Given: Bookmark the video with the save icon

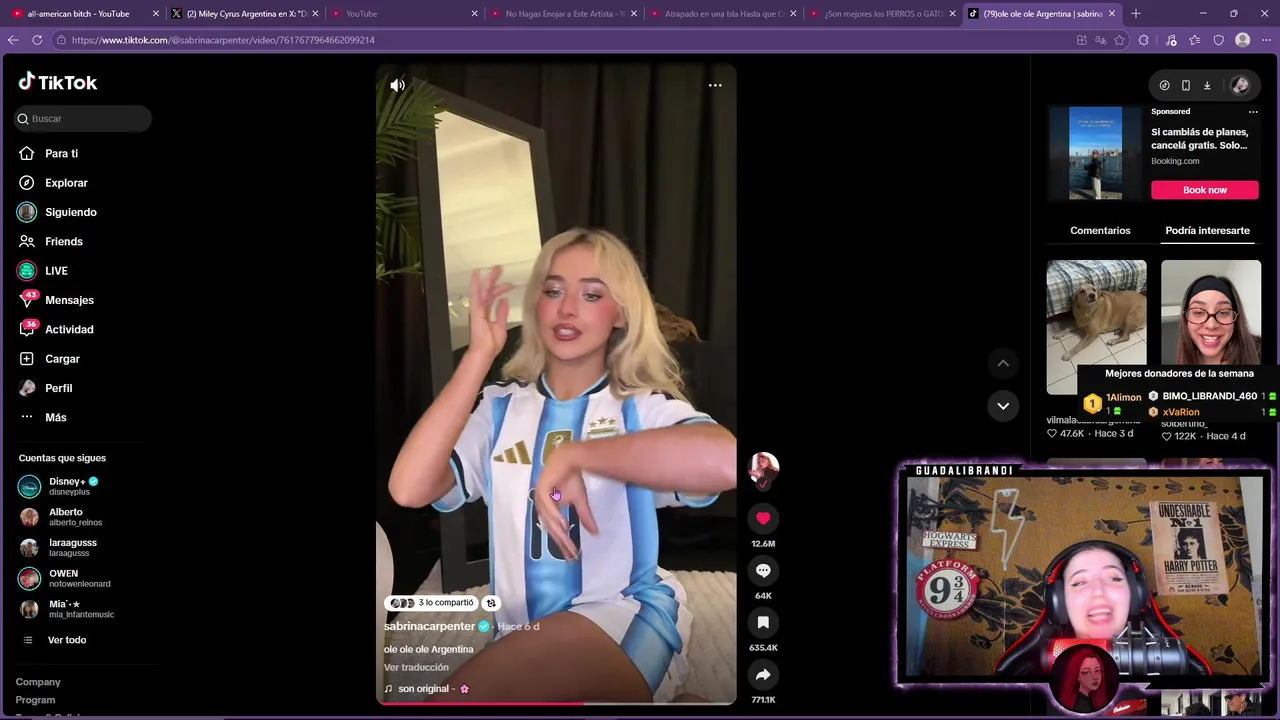Looking at the screenshot, I should click(x=763, y=622).
